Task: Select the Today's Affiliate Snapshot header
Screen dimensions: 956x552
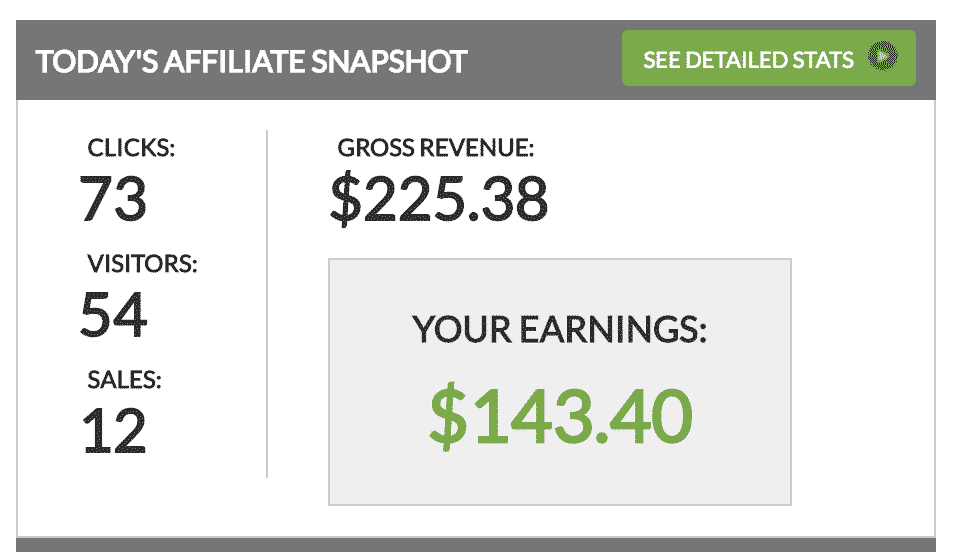Action: click(x=251, y=62)
